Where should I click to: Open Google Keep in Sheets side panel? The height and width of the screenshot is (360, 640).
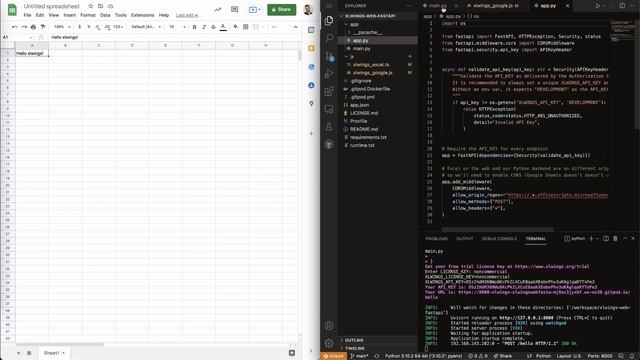click(311, 49)
